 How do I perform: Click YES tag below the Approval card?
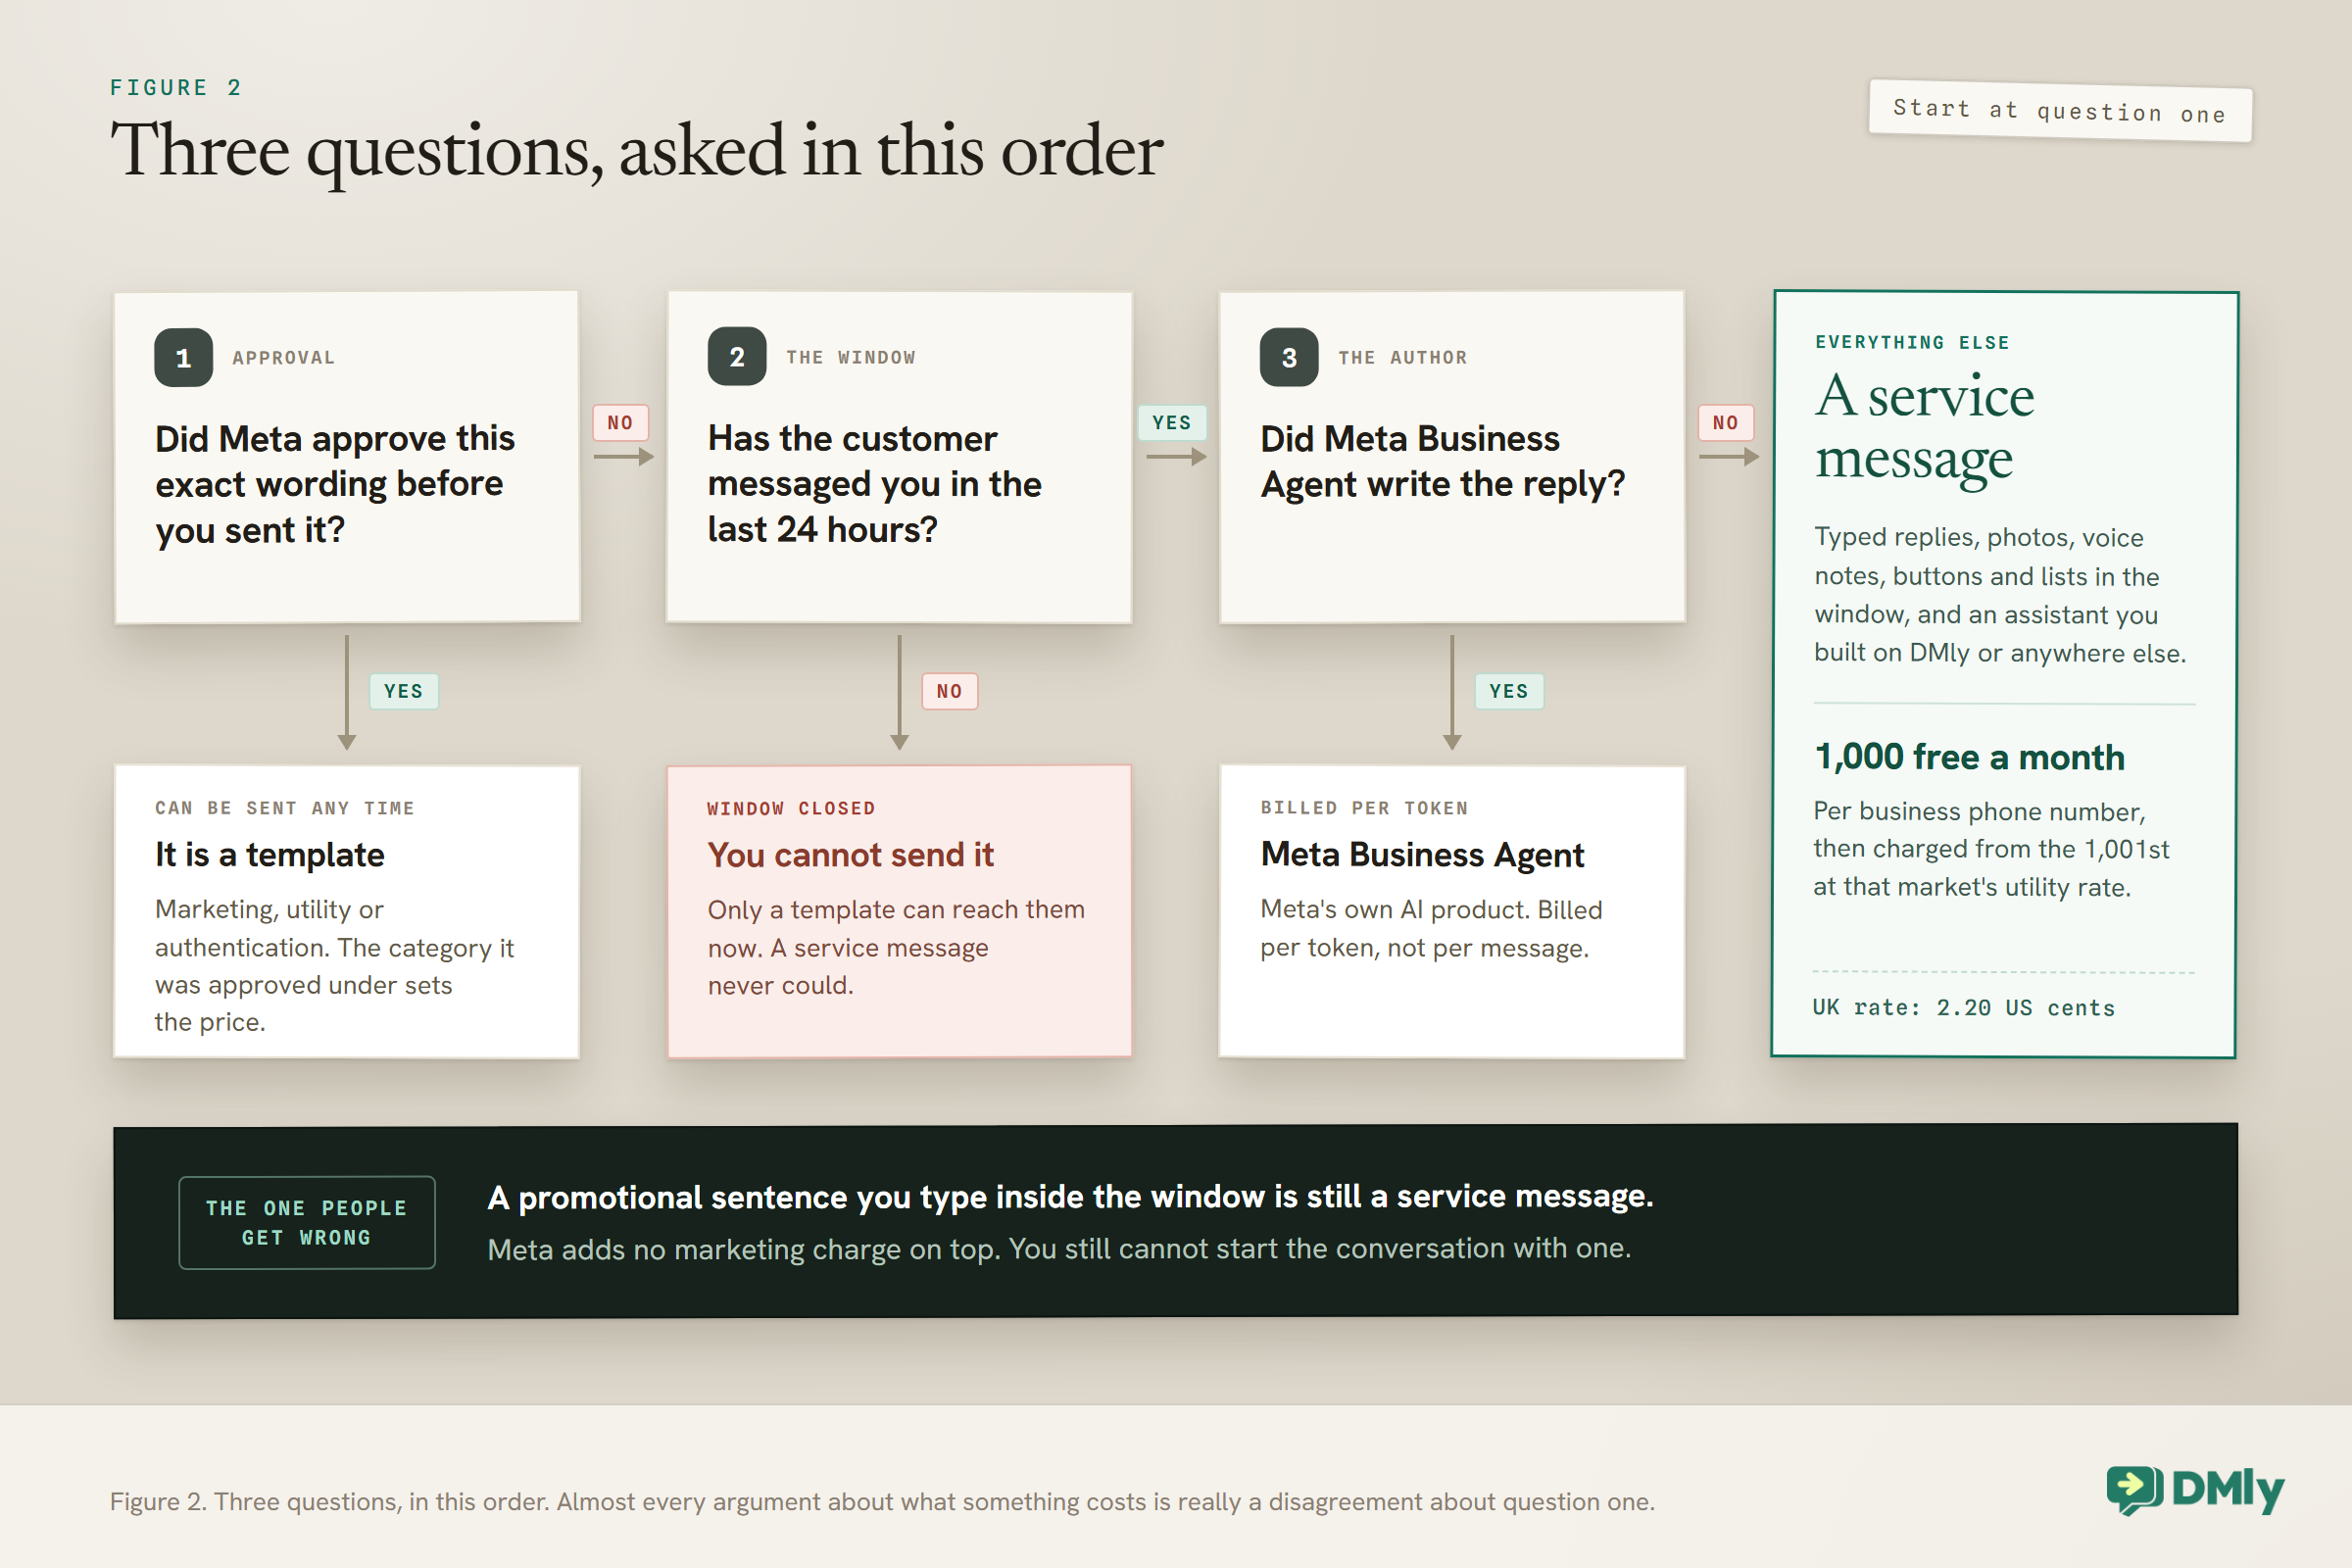point(404,691)
